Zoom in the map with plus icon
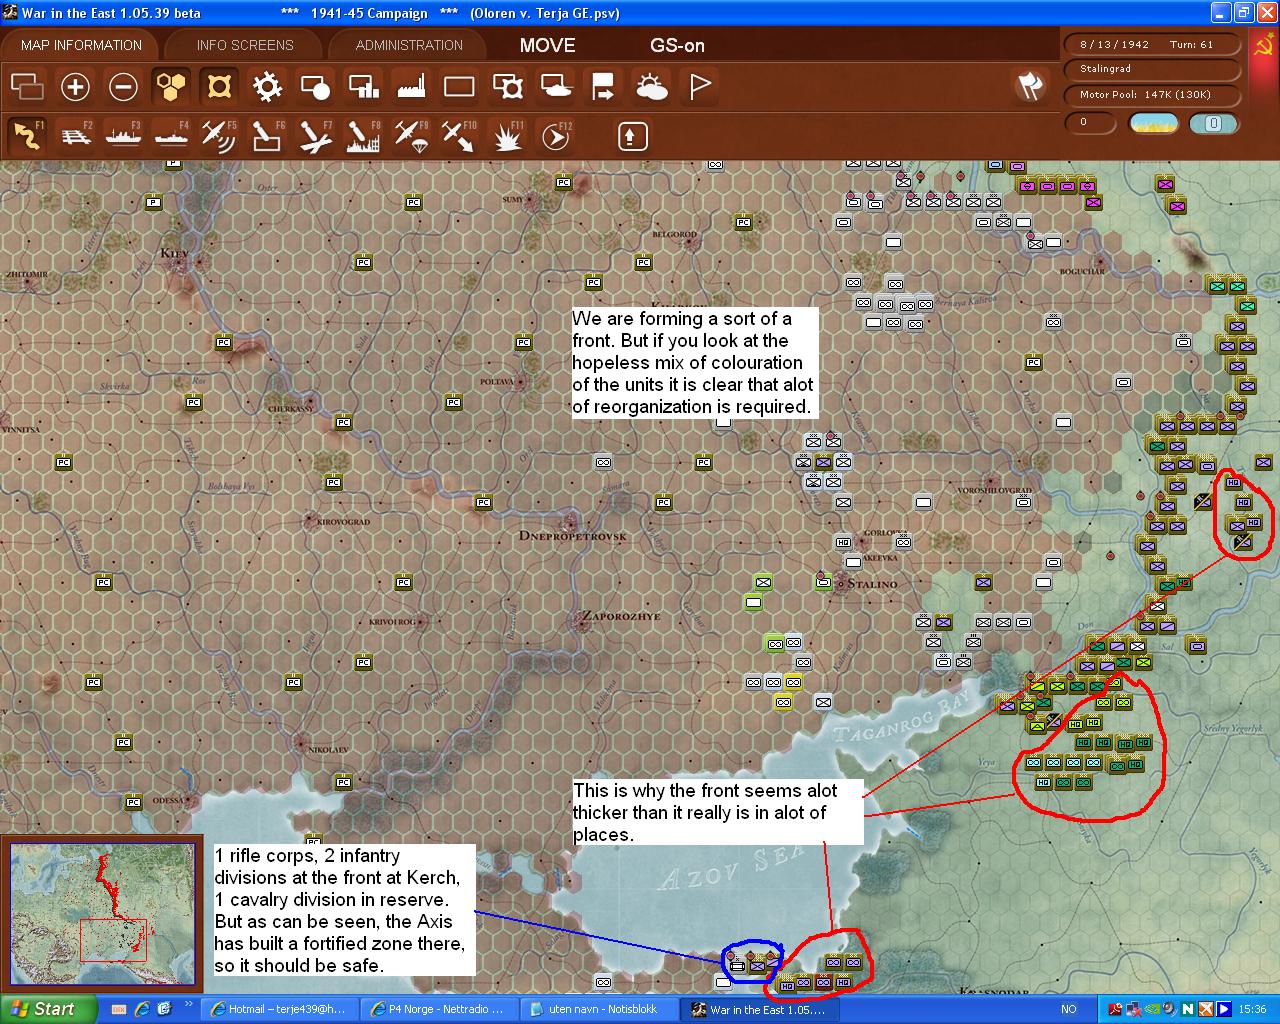 (x=75, y=87)
